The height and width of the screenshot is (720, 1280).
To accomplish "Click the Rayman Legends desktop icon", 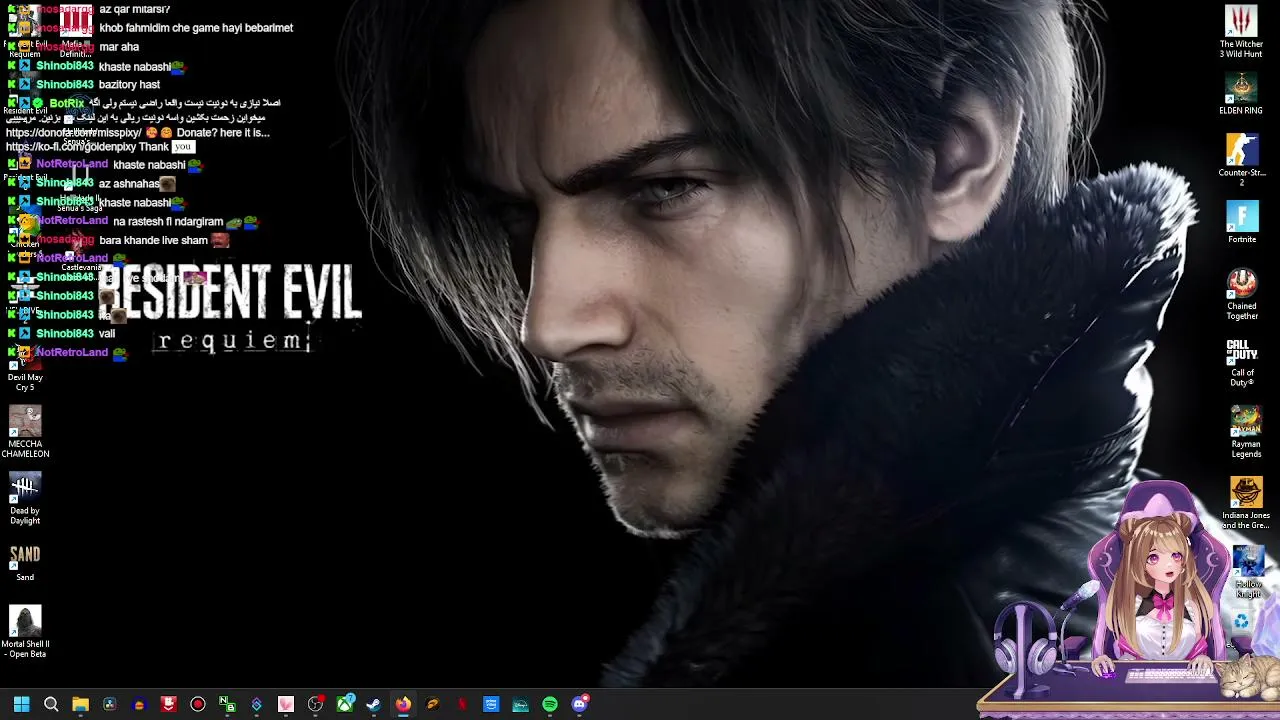I will [1246, 432].
